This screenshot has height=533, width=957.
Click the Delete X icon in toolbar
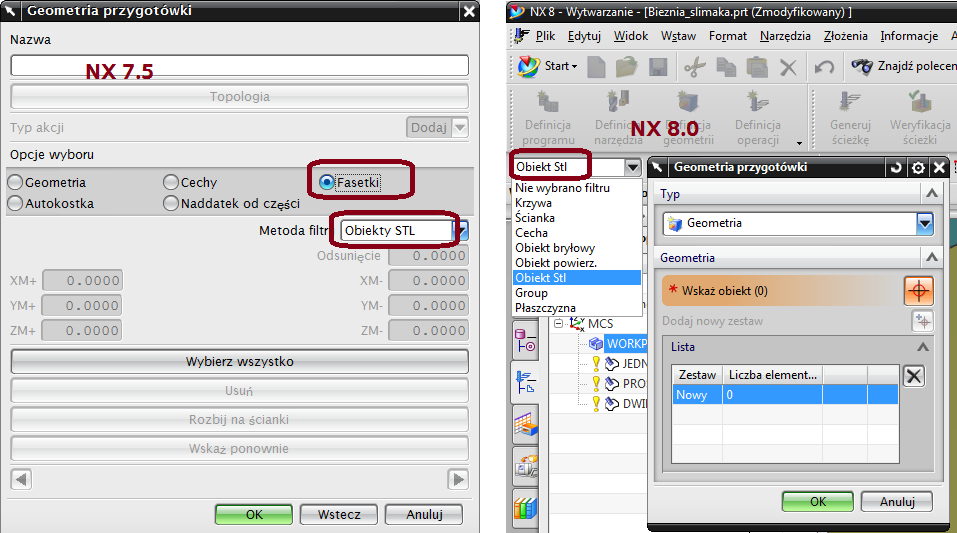pos(788,67)
